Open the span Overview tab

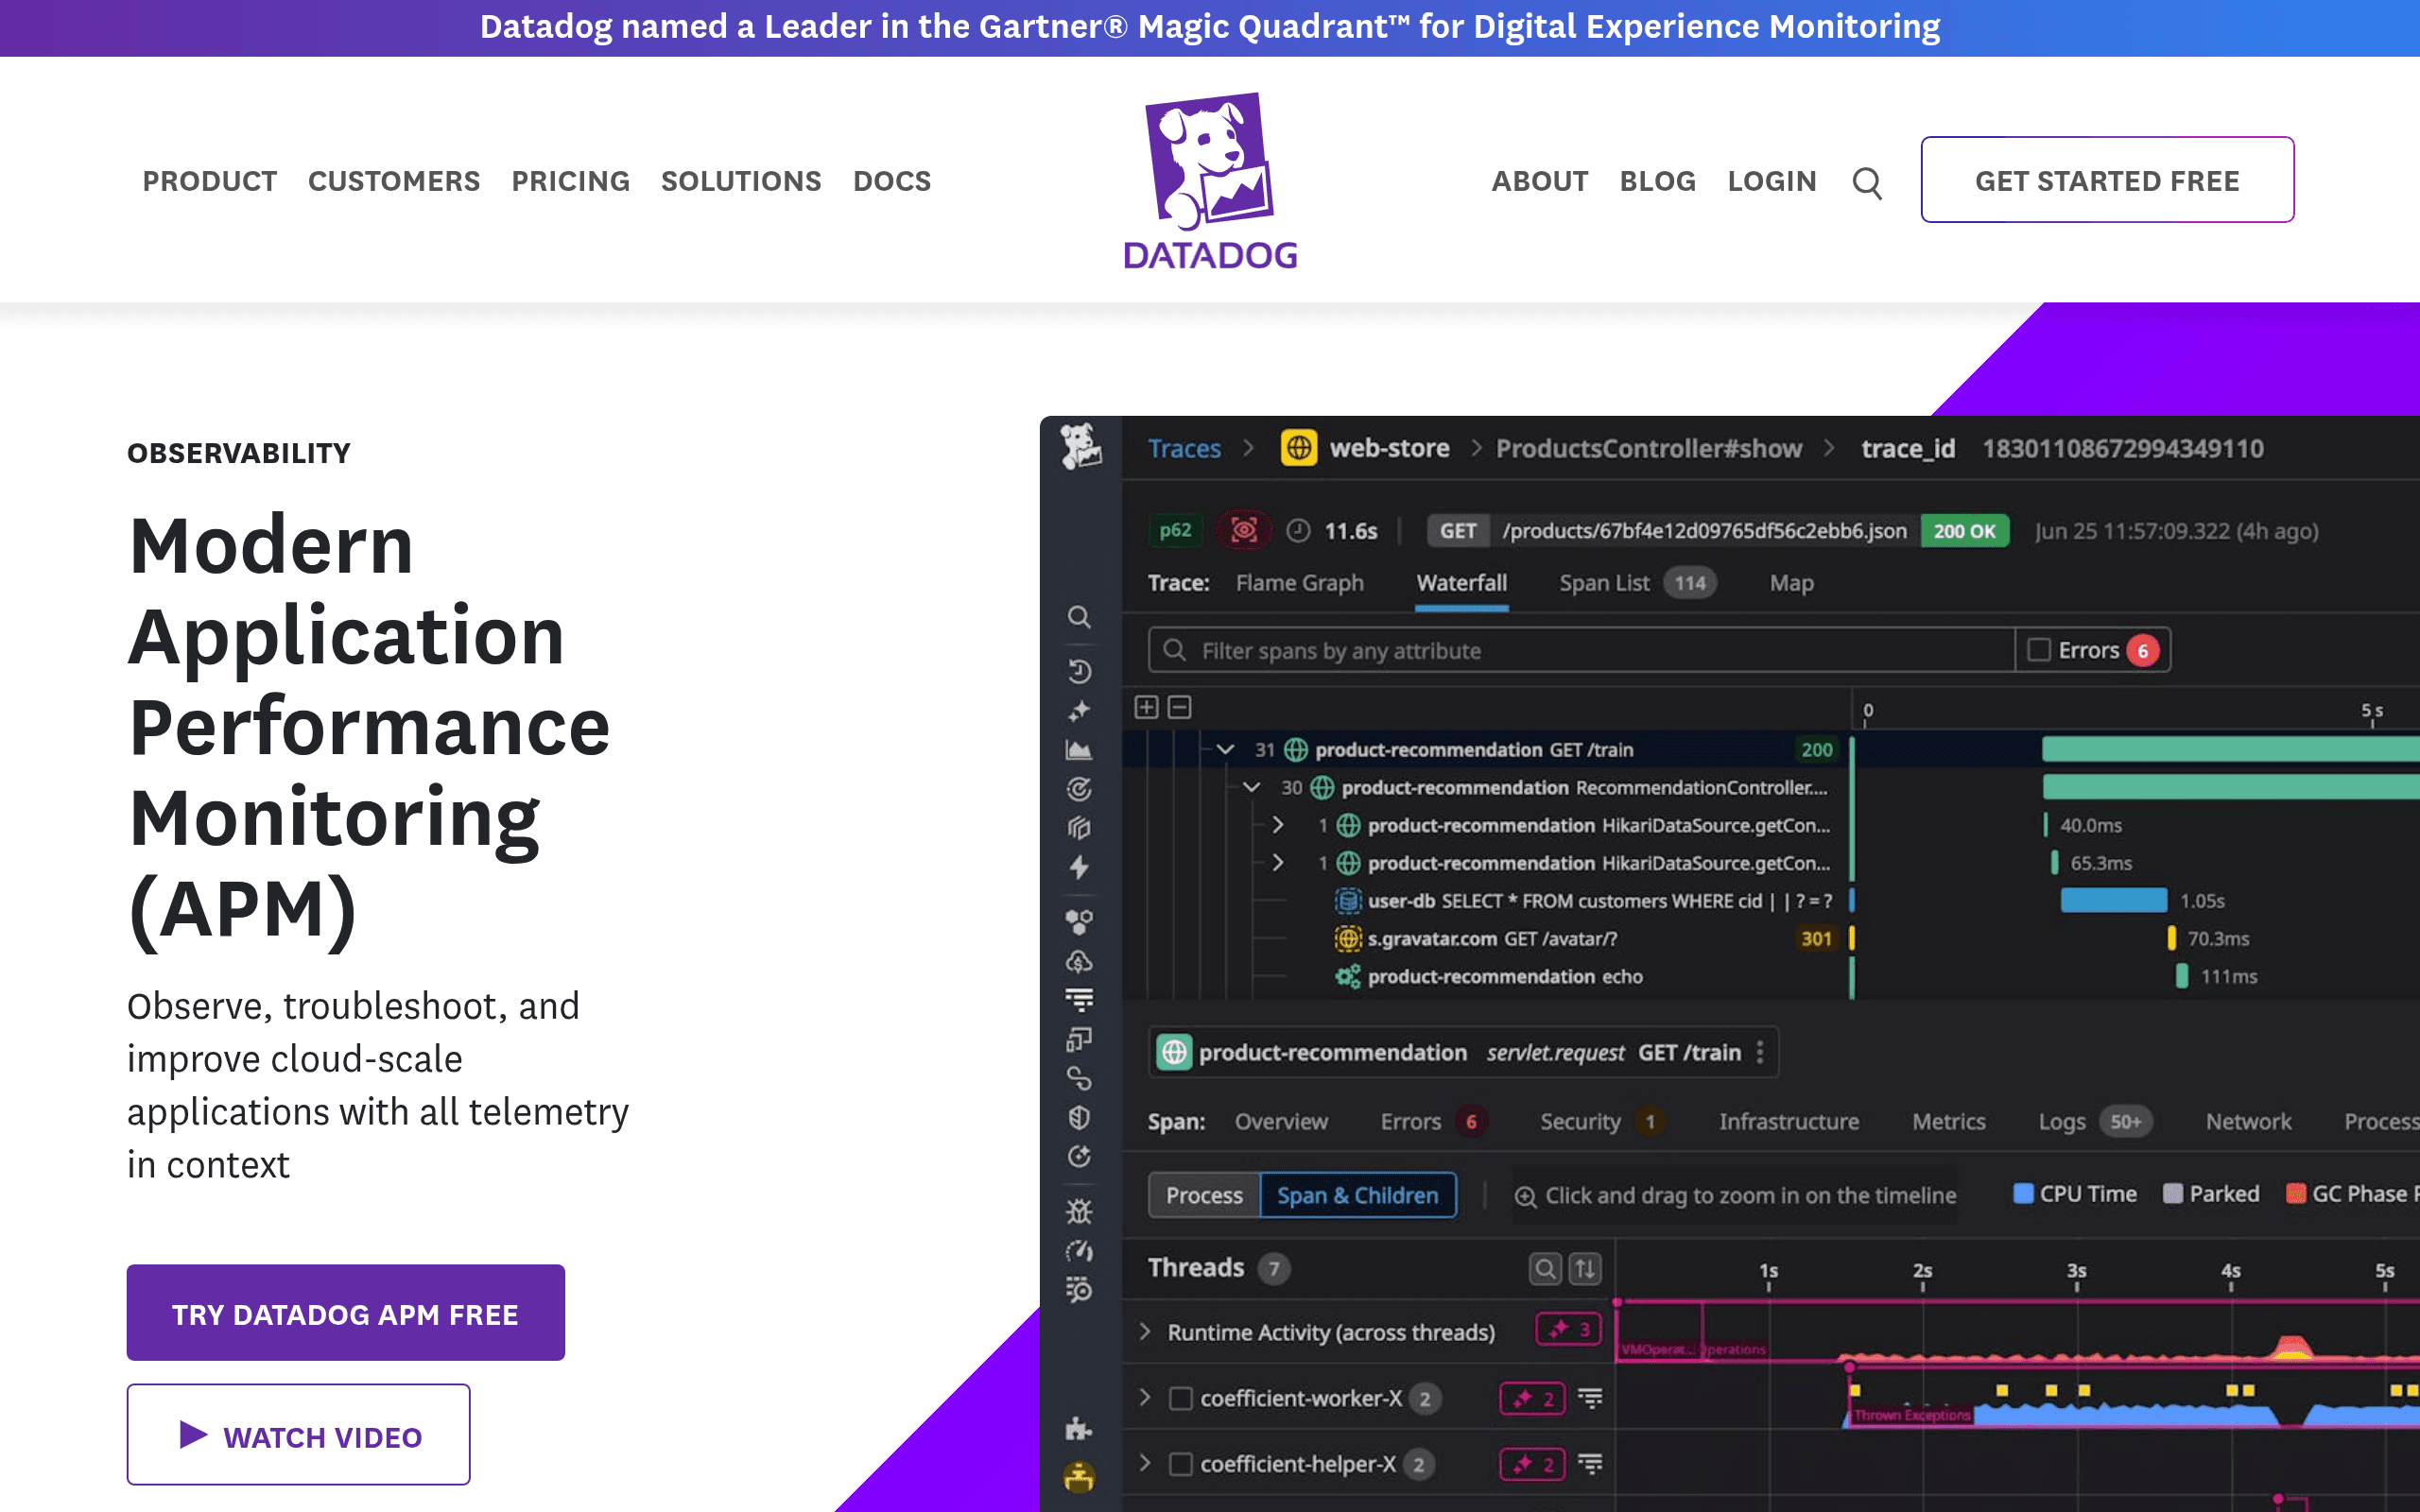point(1281,1121)
